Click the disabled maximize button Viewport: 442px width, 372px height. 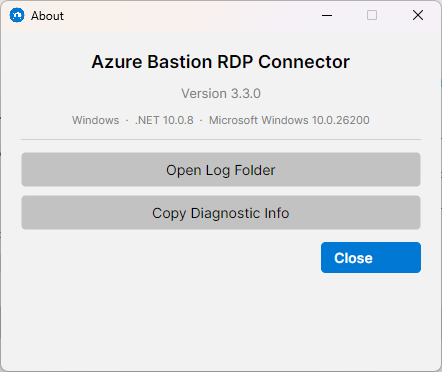pyautogui.click(x=372, y=15)
